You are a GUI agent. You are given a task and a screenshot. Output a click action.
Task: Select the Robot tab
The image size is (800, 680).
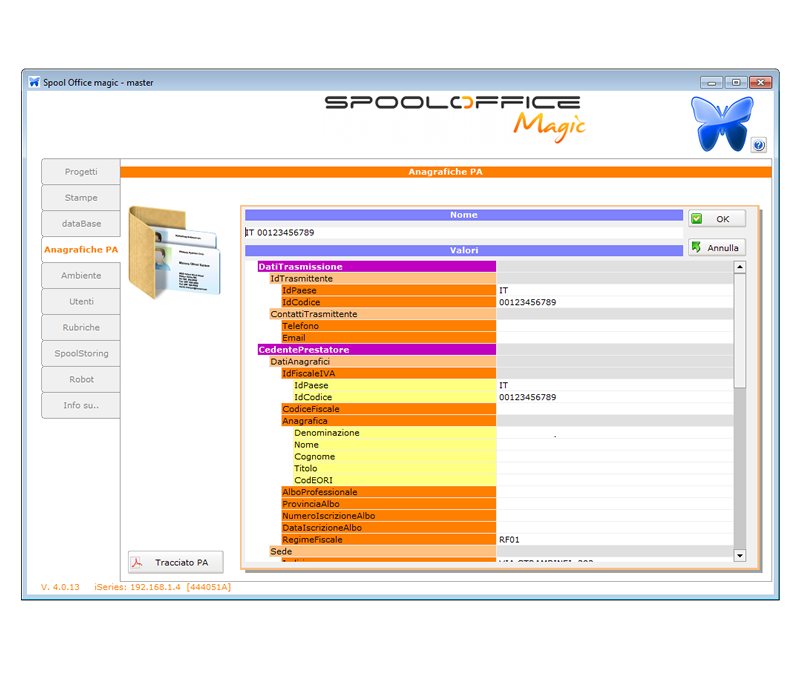[x=81, y=380]
